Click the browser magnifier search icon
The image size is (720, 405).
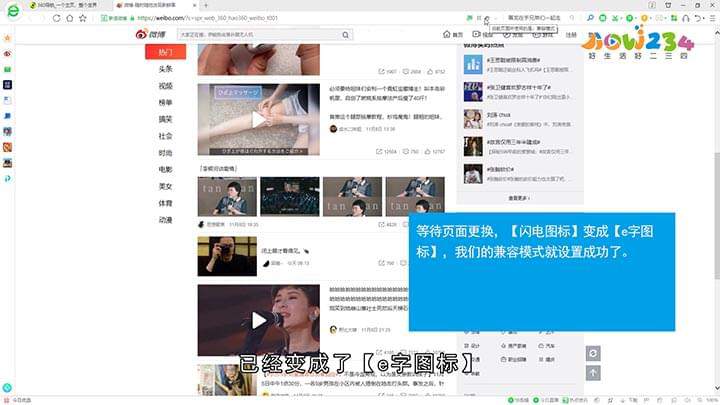pyautogui.click(x=590, y=18)
